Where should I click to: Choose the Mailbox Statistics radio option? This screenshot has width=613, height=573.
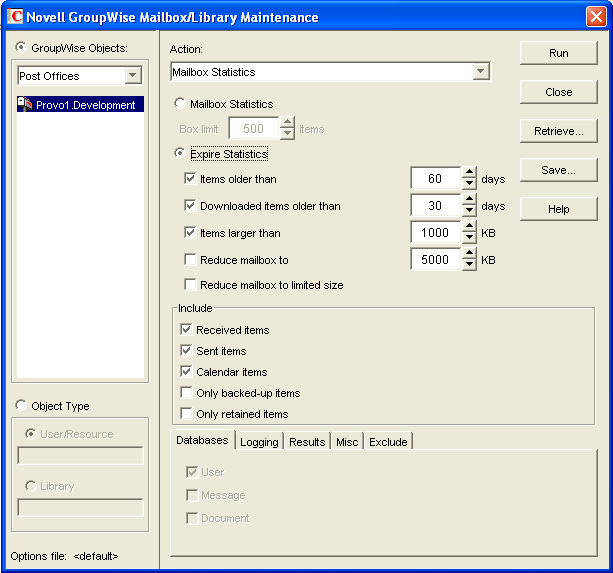pyautogui.click(x=179, y=103)
